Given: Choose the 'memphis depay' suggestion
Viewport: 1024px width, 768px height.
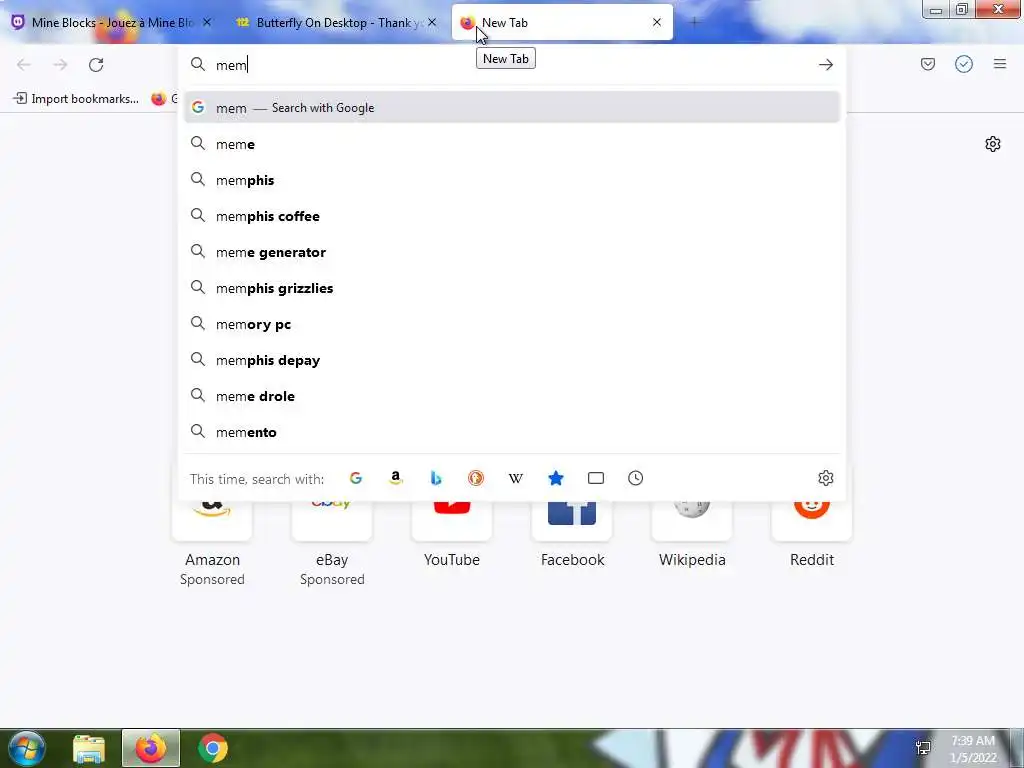Looking at the screenshot, I should (512, 360).
